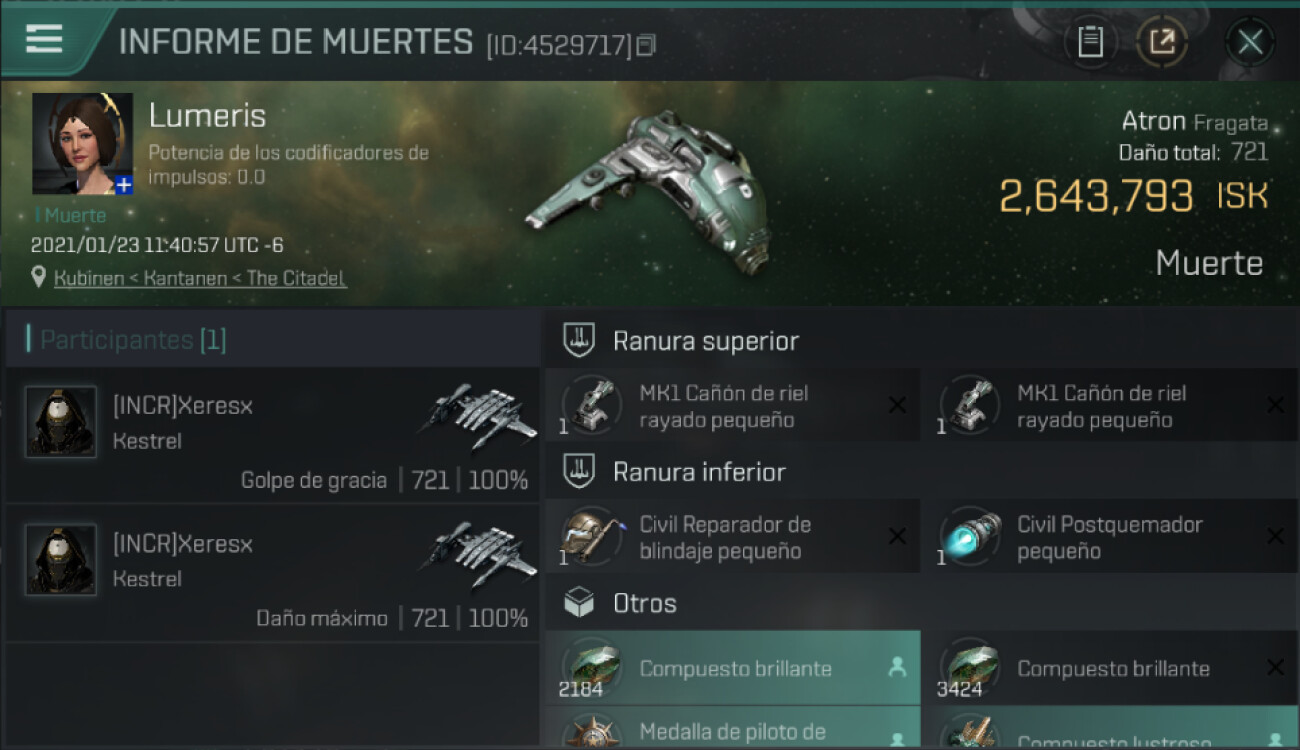The width and height of the screenshot is (1300, 750).
Task: Add Lumeris as contact plus icon
Action: click(x=123, y=185)
